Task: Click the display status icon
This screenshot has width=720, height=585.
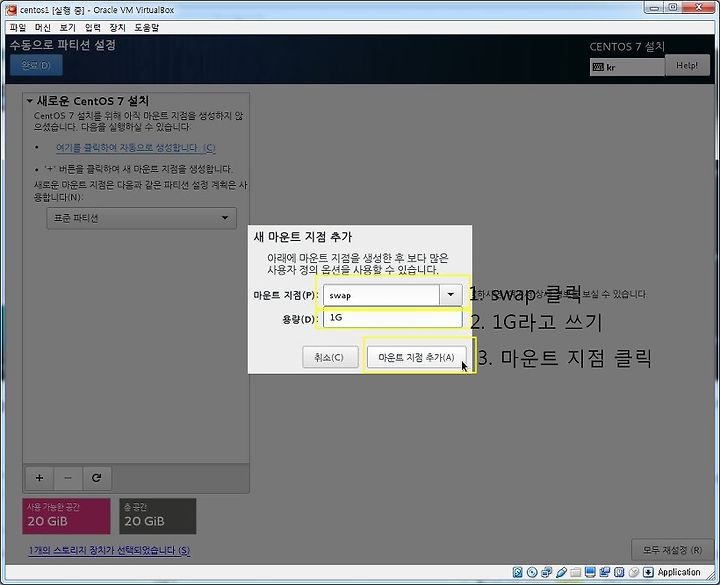Action: click(x=590, y=572)
